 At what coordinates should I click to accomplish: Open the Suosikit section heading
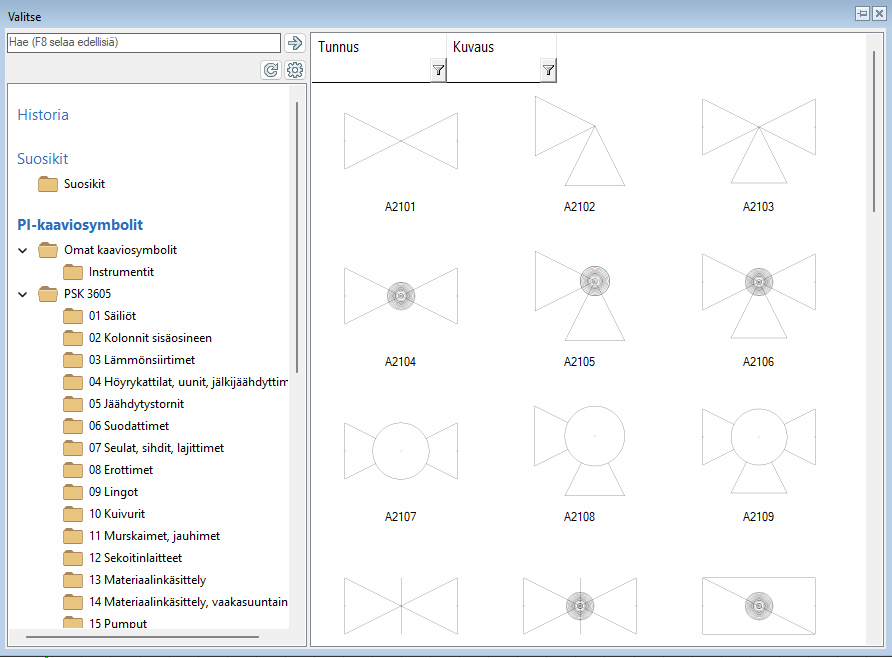pos(43,159)
